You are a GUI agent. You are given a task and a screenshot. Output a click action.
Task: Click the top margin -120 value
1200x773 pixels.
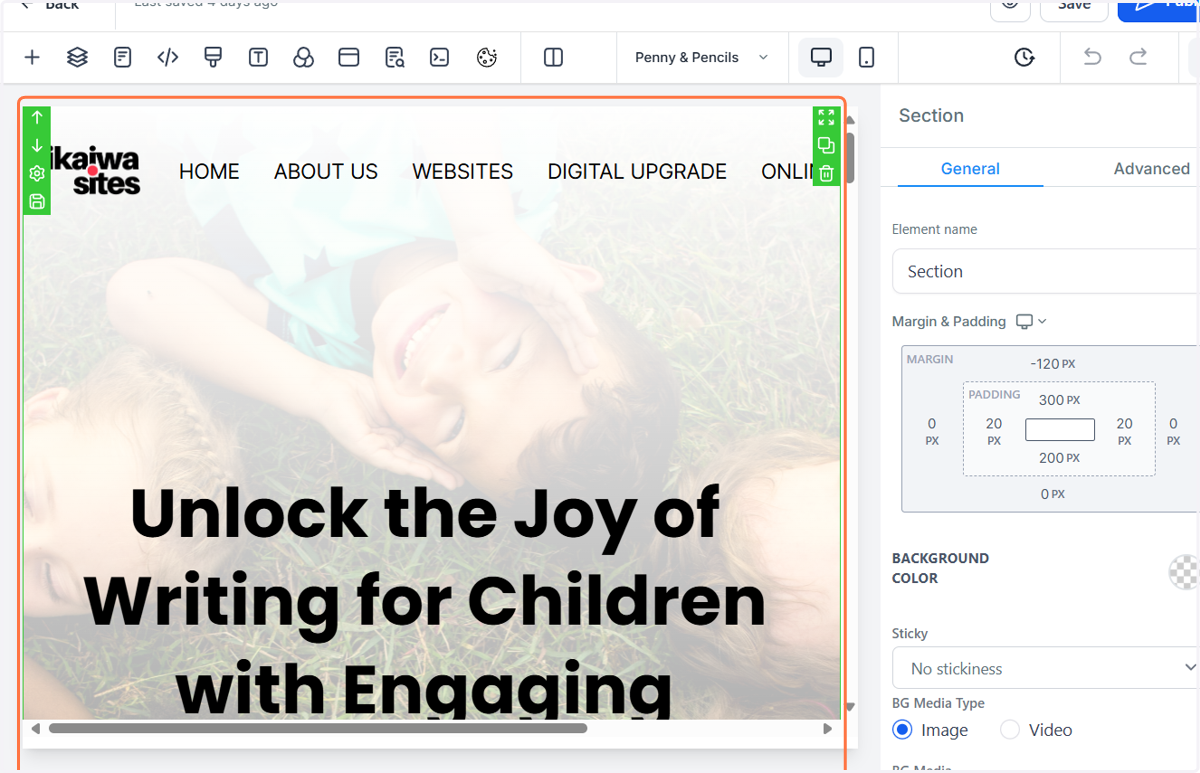1052,364
